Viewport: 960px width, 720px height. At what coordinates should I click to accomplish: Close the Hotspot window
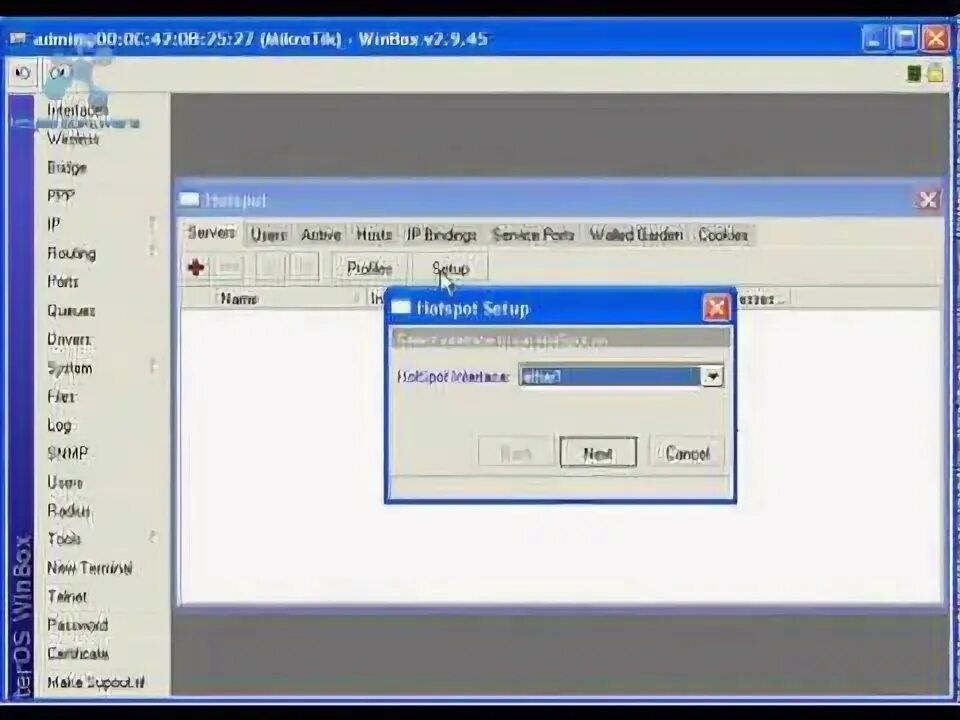tap(928, 200)
